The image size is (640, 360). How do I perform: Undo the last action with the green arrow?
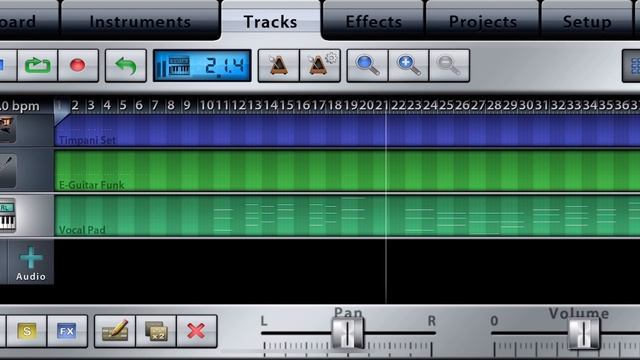pos(126,65)
